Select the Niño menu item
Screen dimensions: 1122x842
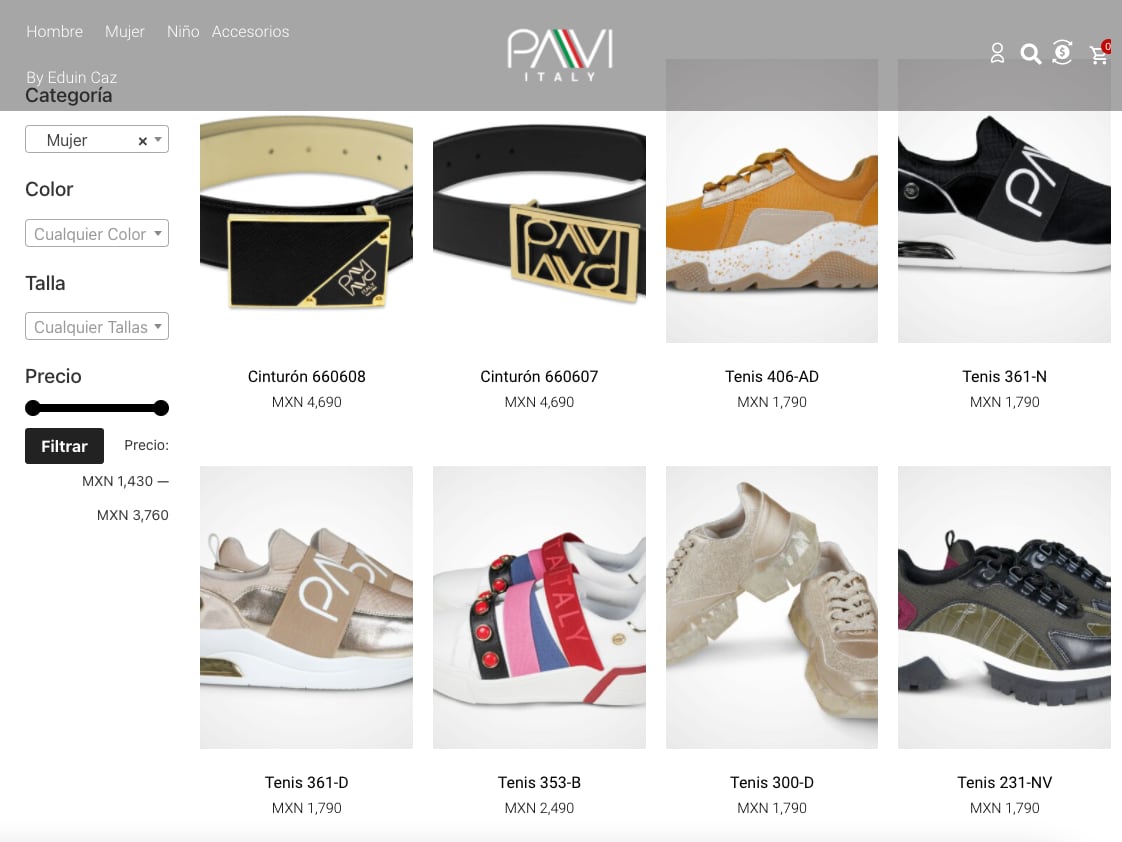[182, 31]
